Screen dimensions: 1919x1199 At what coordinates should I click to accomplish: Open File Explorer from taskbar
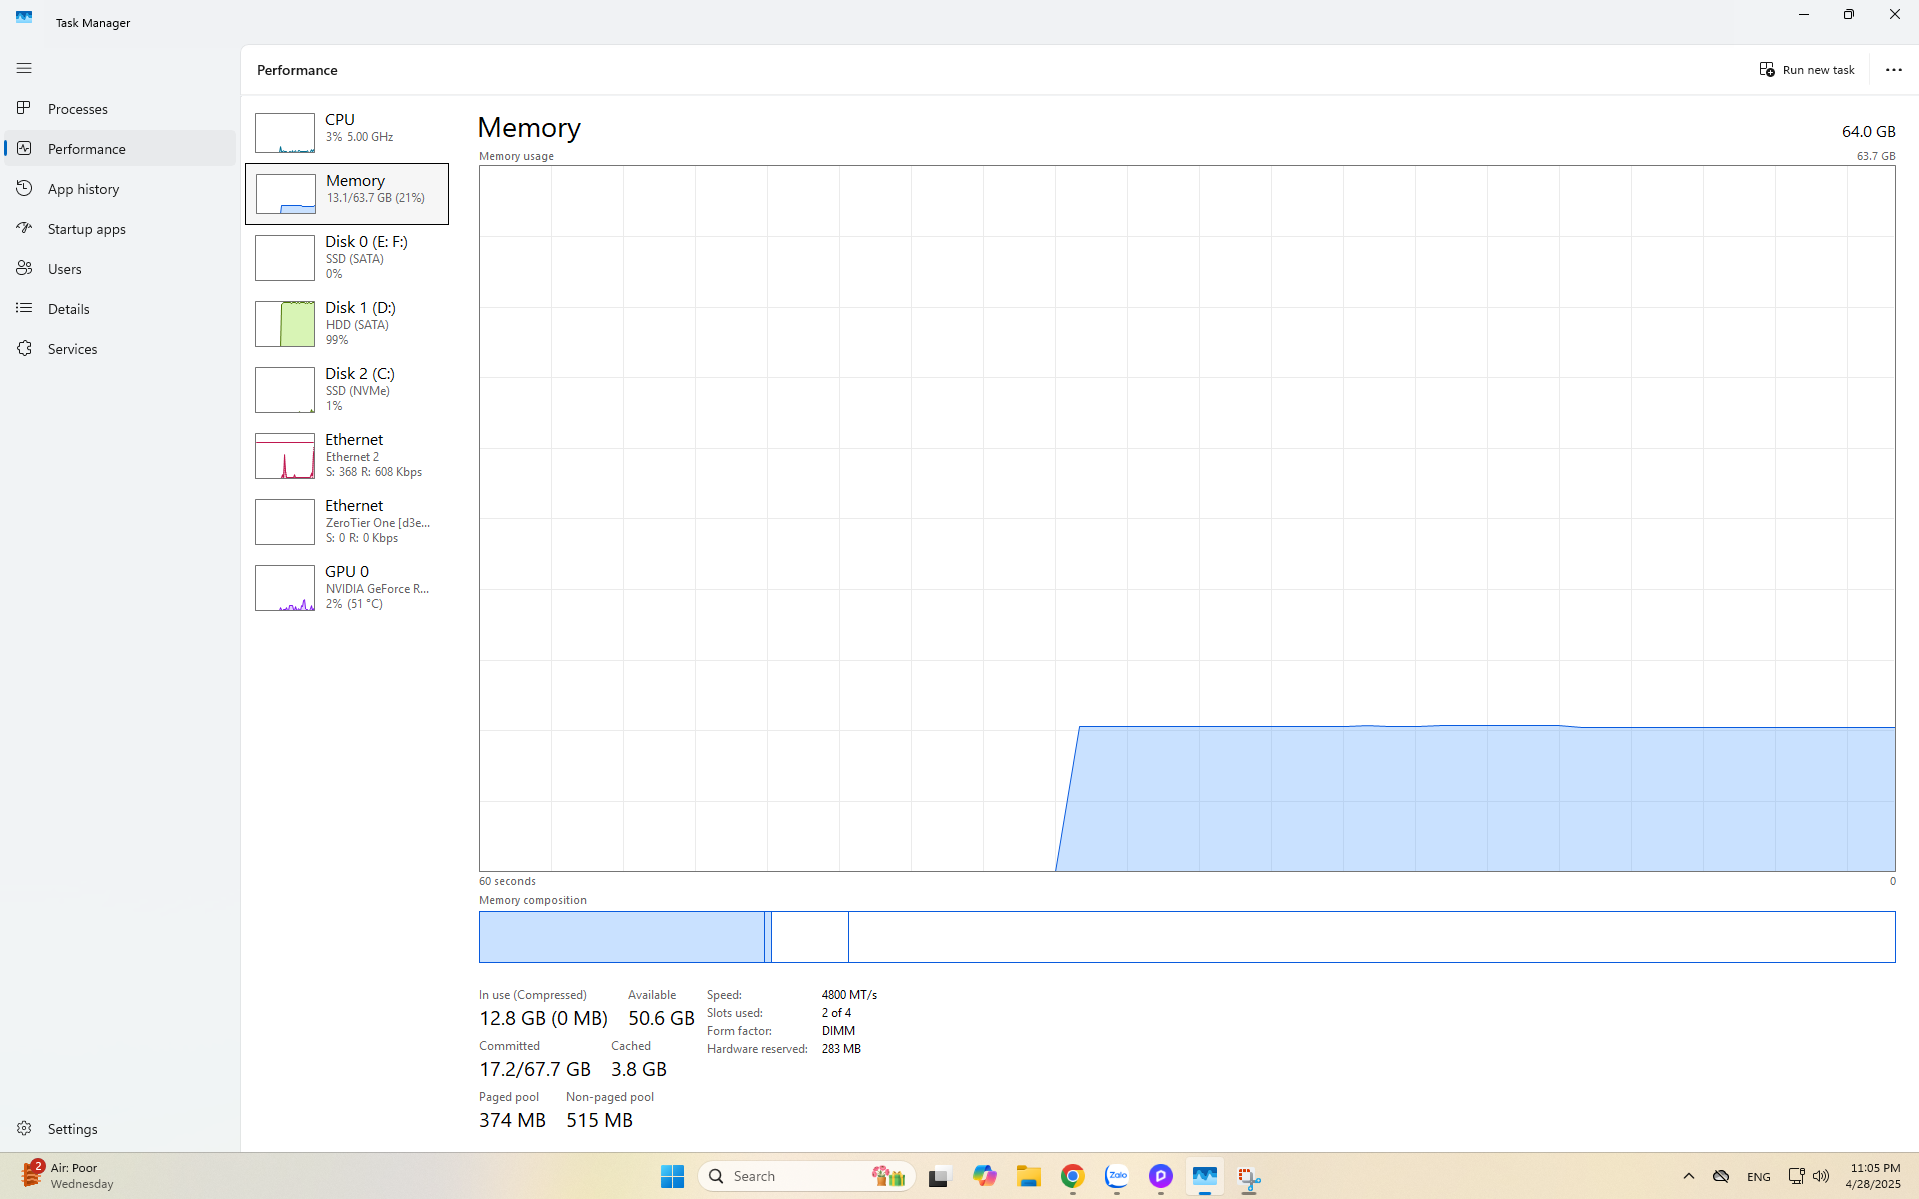(x=1029, y=1176)
